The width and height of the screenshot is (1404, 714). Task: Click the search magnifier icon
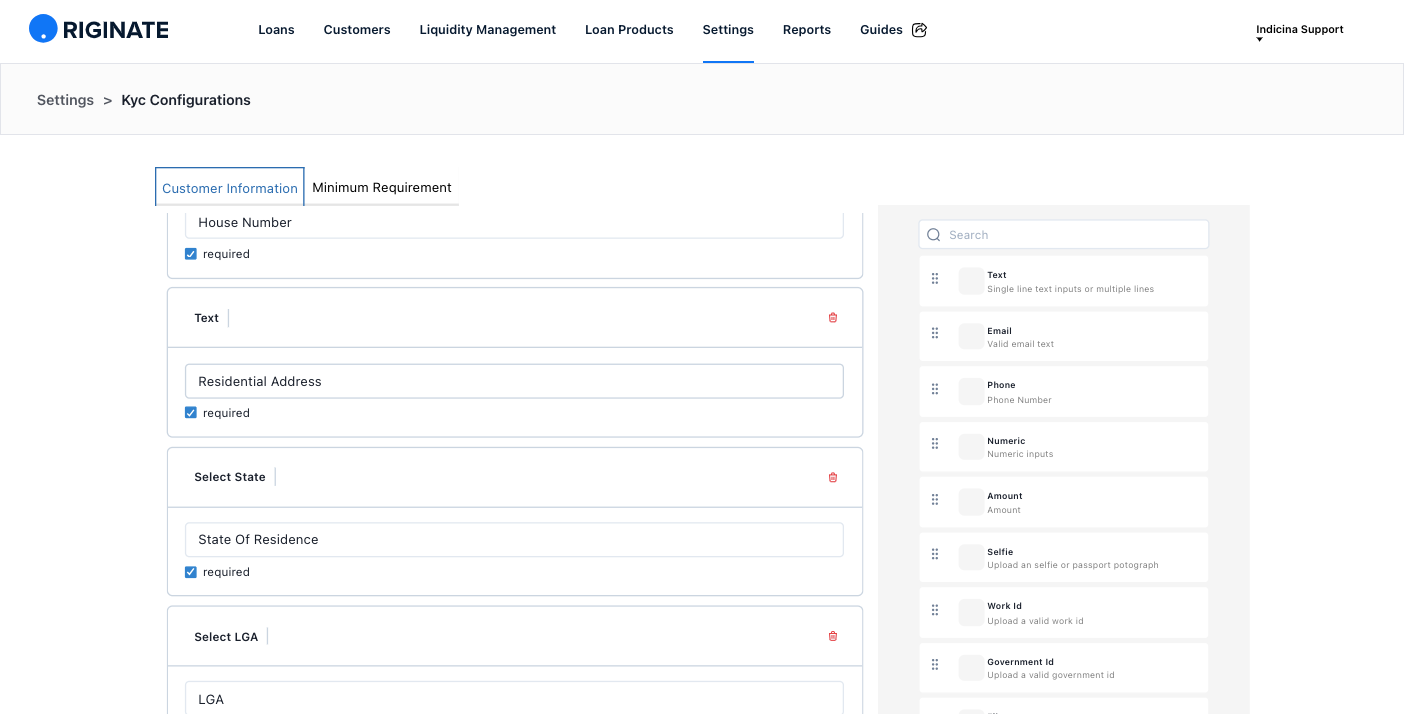(x=934, y=235)
